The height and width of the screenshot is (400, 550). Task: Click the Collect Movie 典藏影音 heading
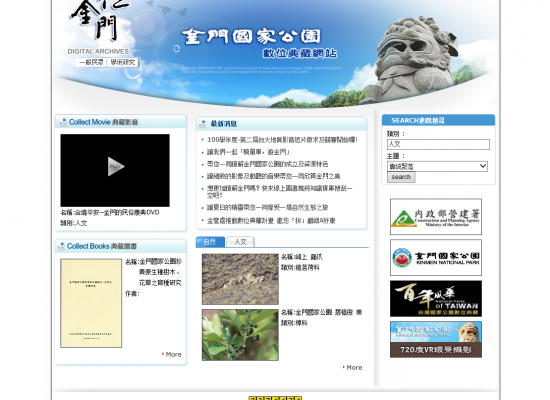coord(103,122)
